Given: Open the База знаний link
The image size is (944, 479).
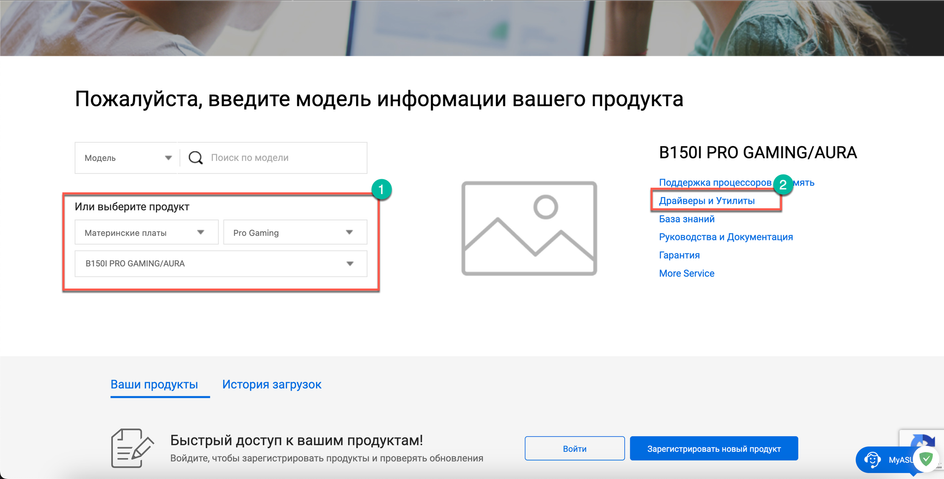Looking at the screenshot, I should 687,219.
